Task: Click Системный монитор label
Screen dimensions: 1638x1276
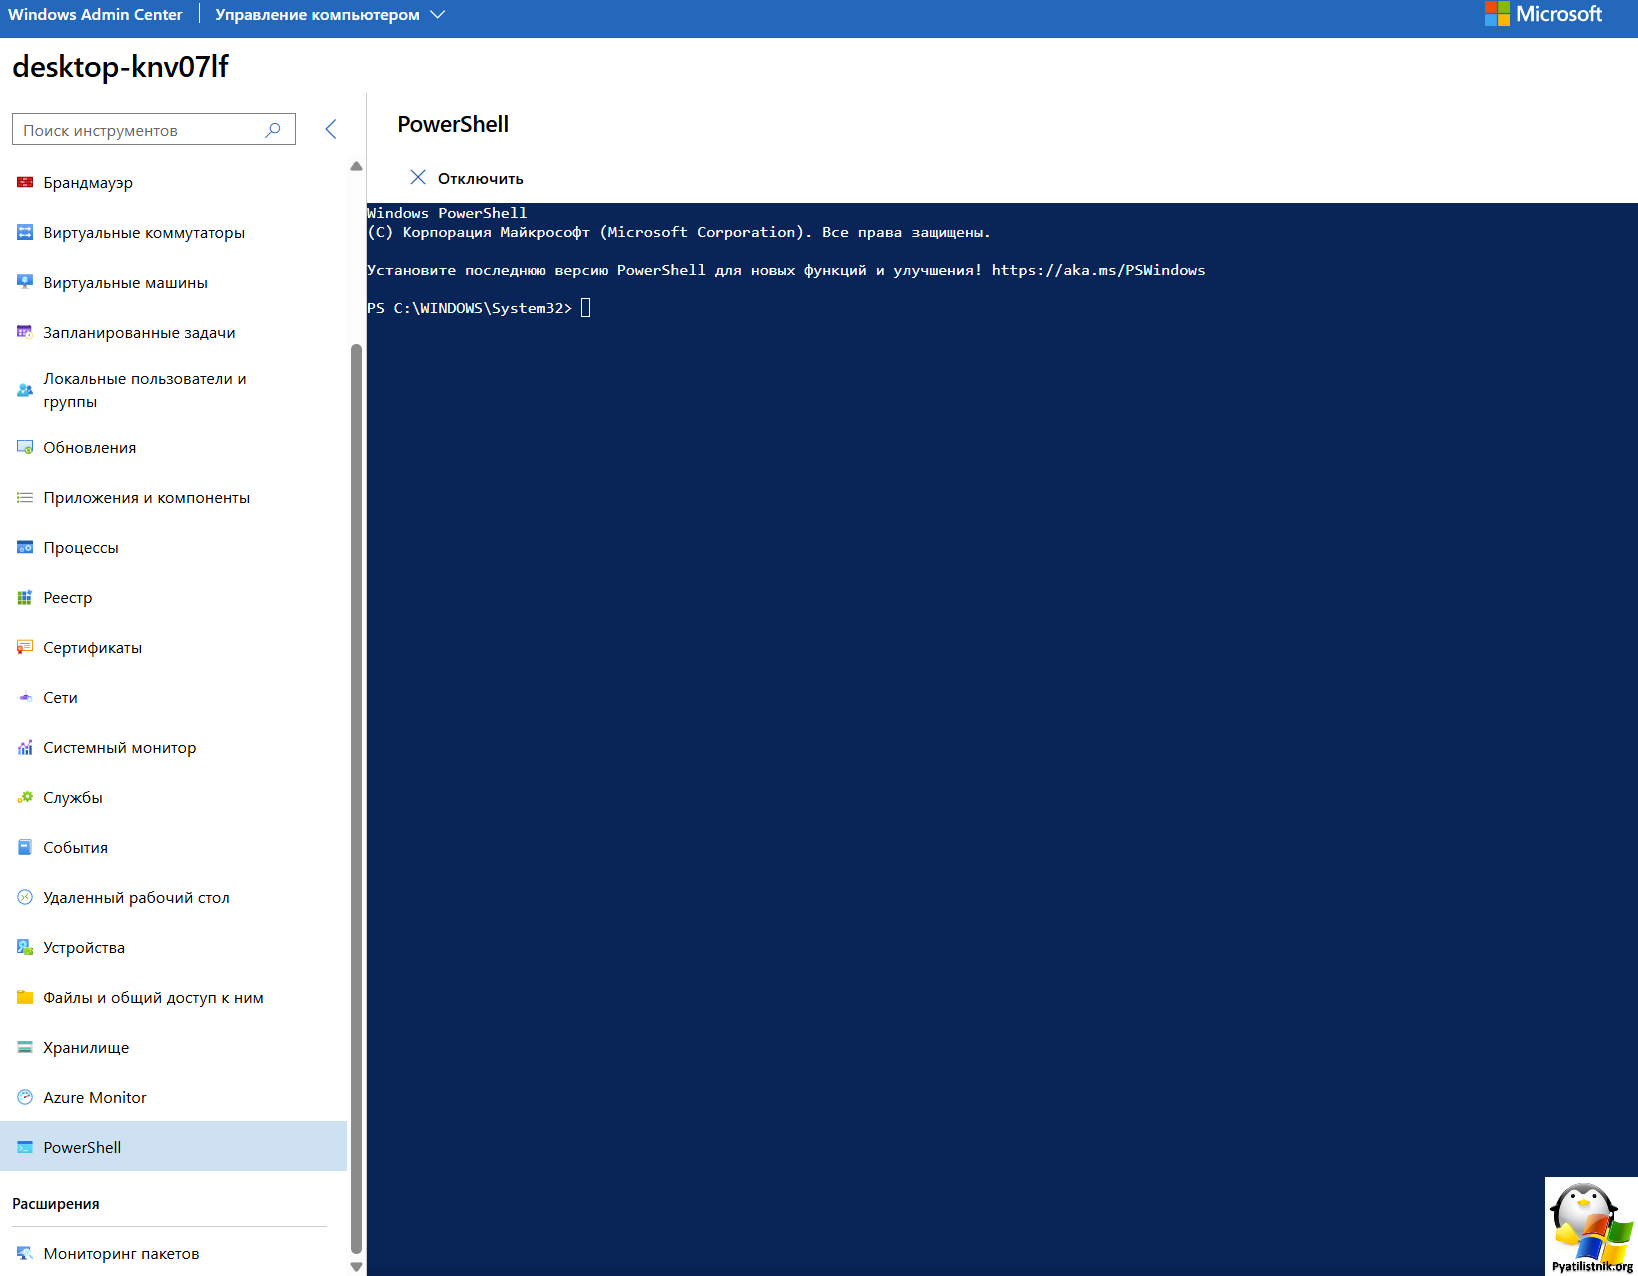Action: (x=119, y=747)
